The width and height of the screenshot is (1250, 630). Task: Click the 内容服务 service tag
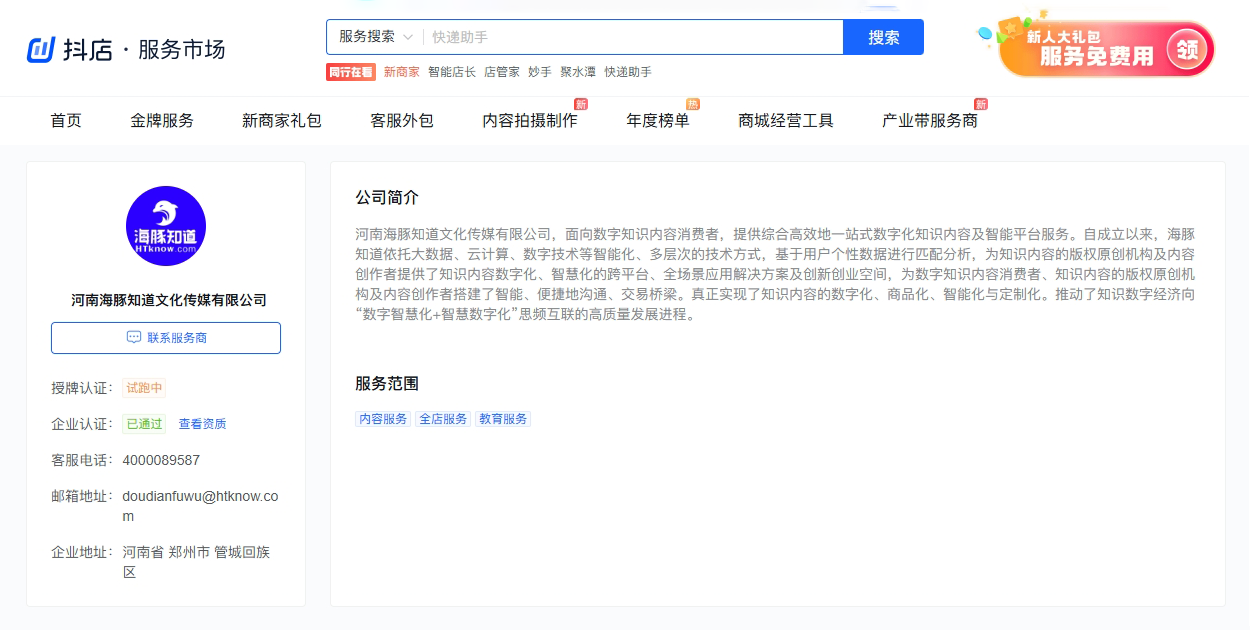(383, 419)
